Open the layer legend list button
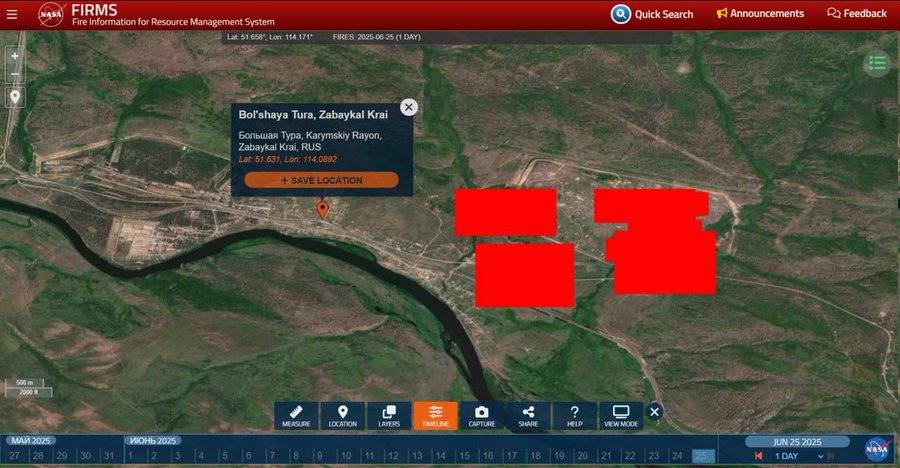Screen dimensions: 900x468 click(876, 63)
